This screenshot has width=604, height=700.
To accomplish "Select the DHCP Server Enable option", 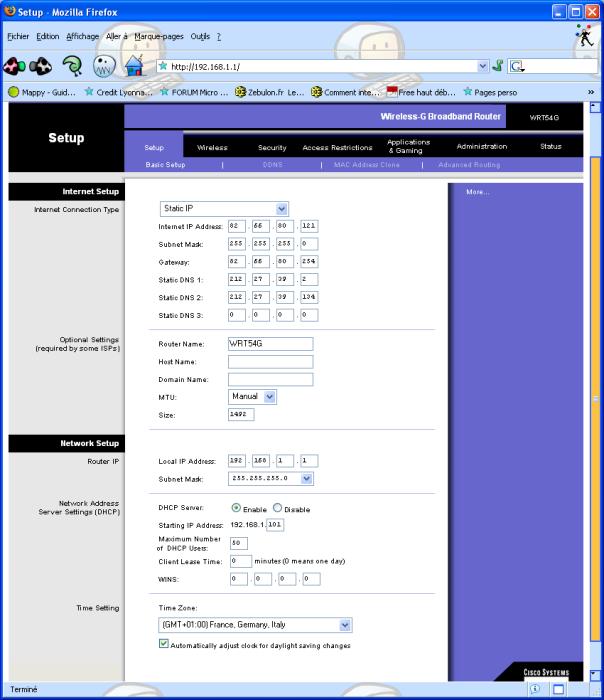I will [236, 508].
